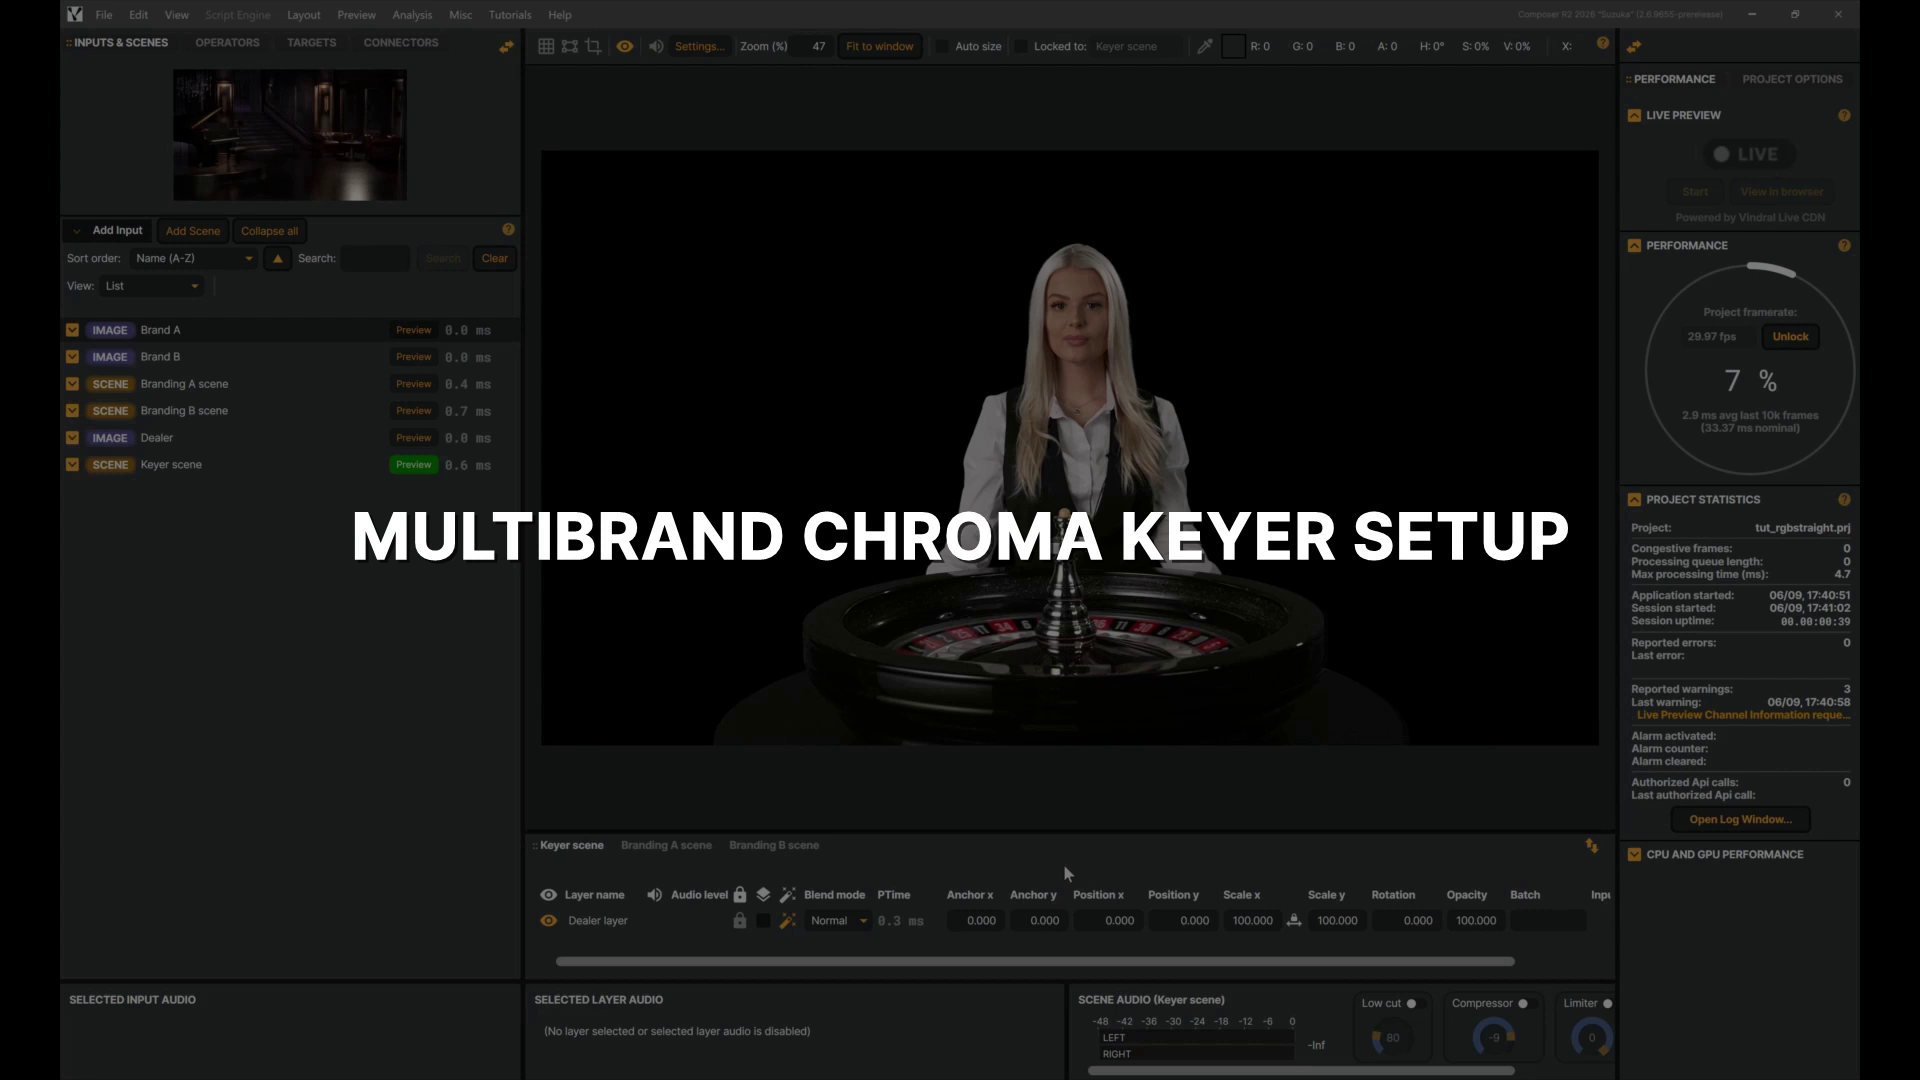The width and height of the screenshot is (1920, 1080).
Task: Toggle the Limiter switch
Action: pos(1607,1004)
